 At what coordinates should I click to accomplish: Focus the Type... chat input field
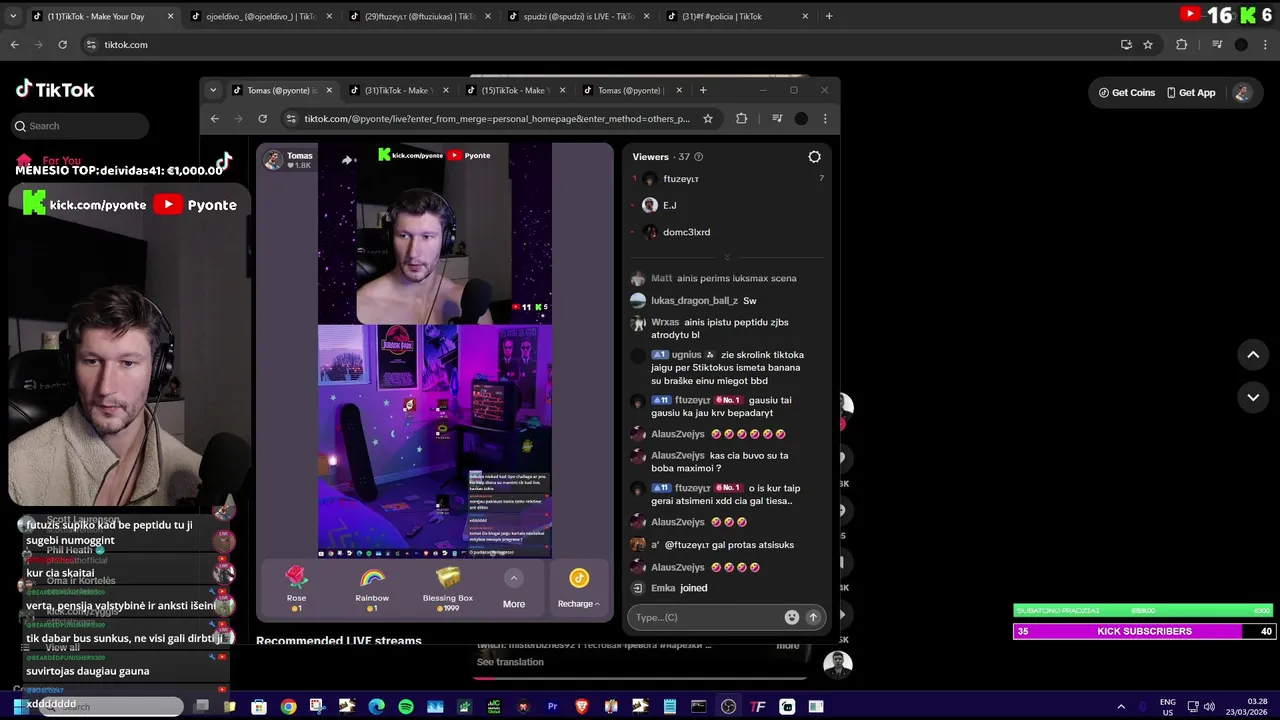point(707,617)
